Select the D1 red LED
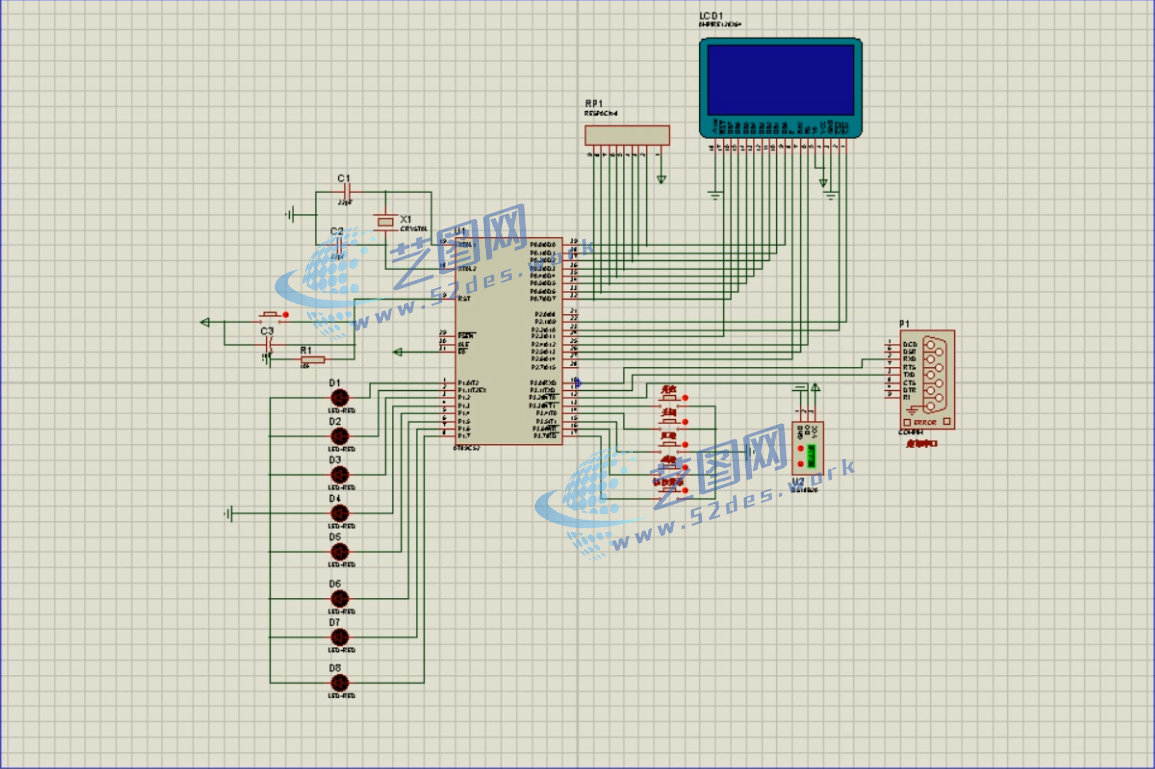Viewport: 1155px width, 769px height. point(340,398)
